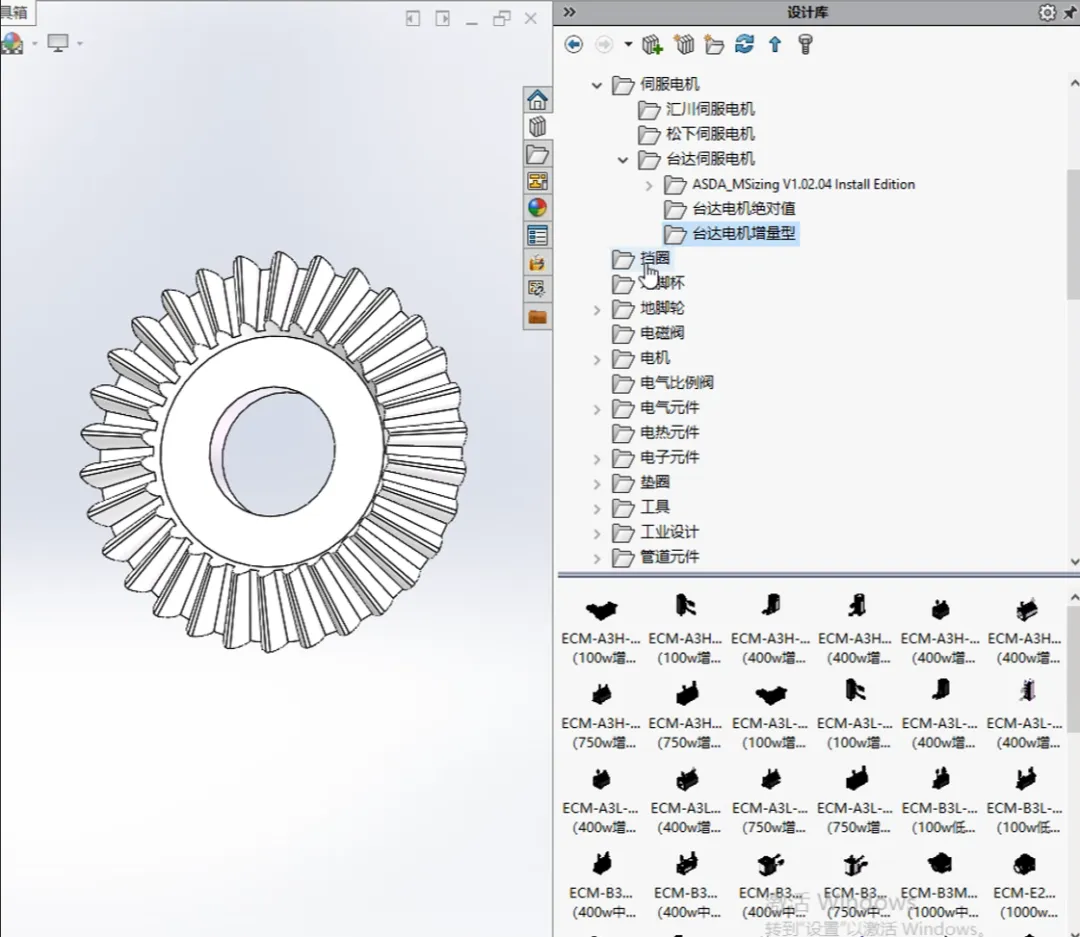Click folder tree scroll up arrow
1080x937 pixels.
coord(1074,83)
